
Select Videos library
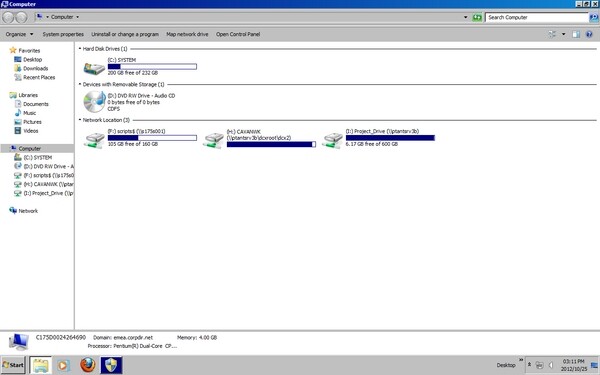31,131
